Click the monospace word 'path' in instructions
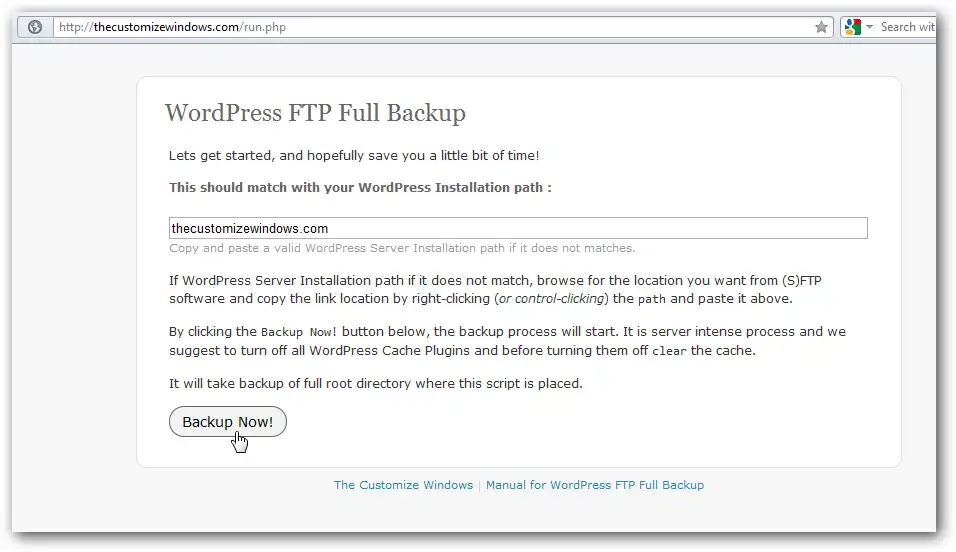The height and width of the screenshot is (552, 956). click(x=651, y=299)
